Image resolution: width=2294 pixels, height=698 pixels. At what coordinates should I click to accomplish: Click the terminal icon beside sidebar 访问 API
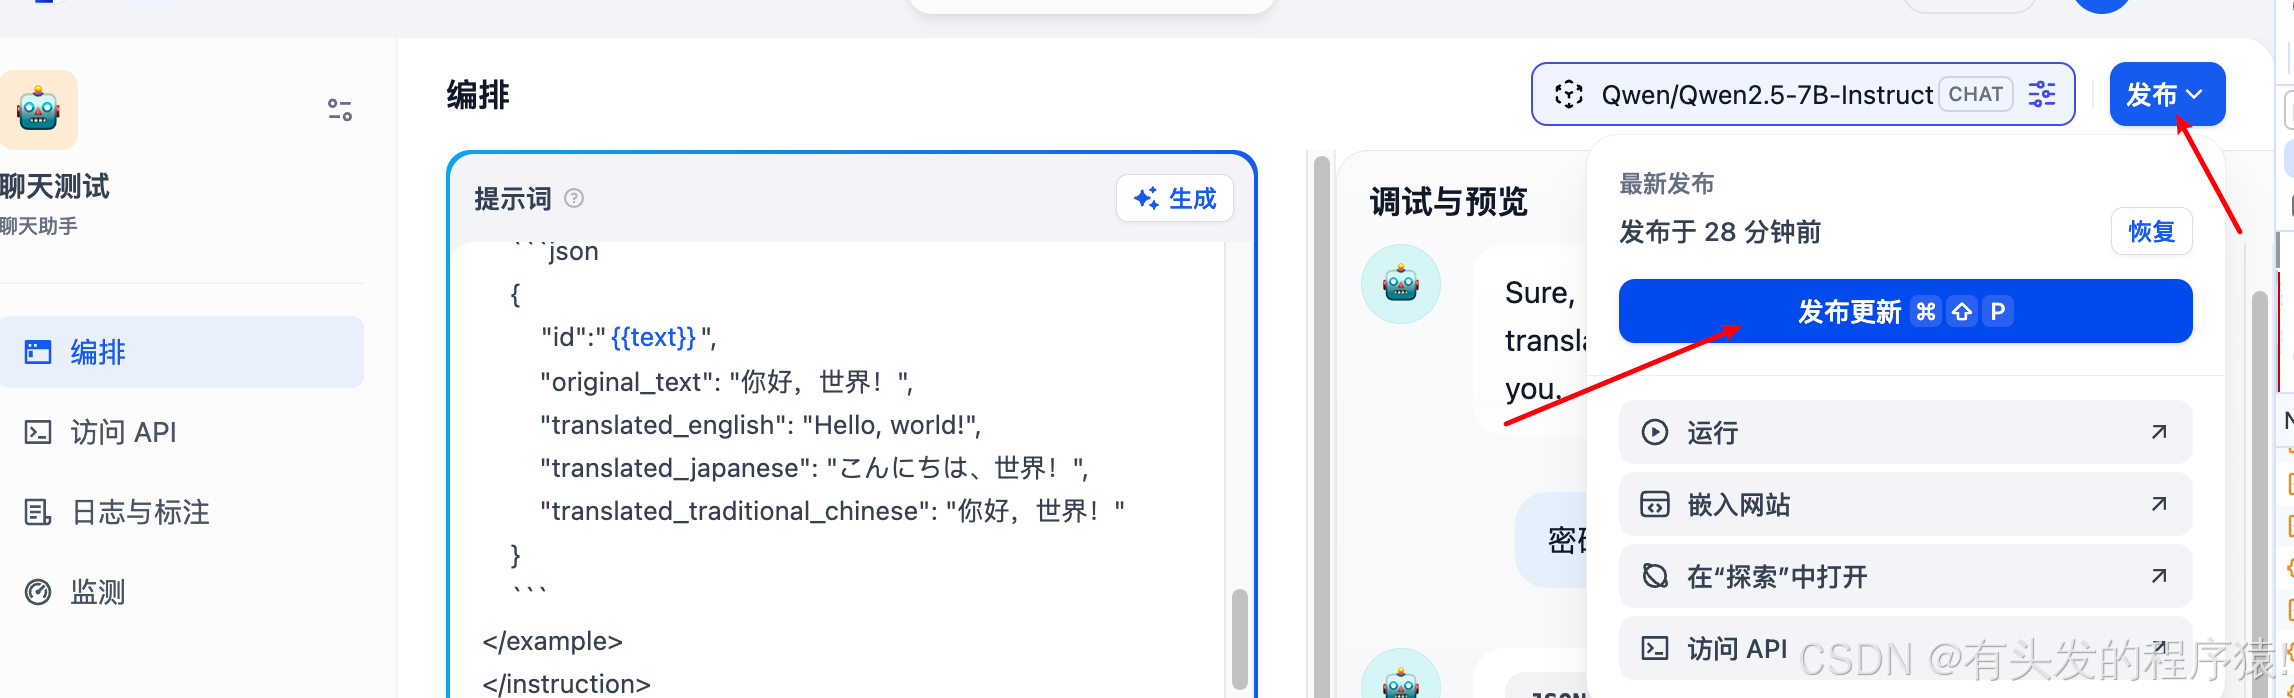[x=38, y=432]
